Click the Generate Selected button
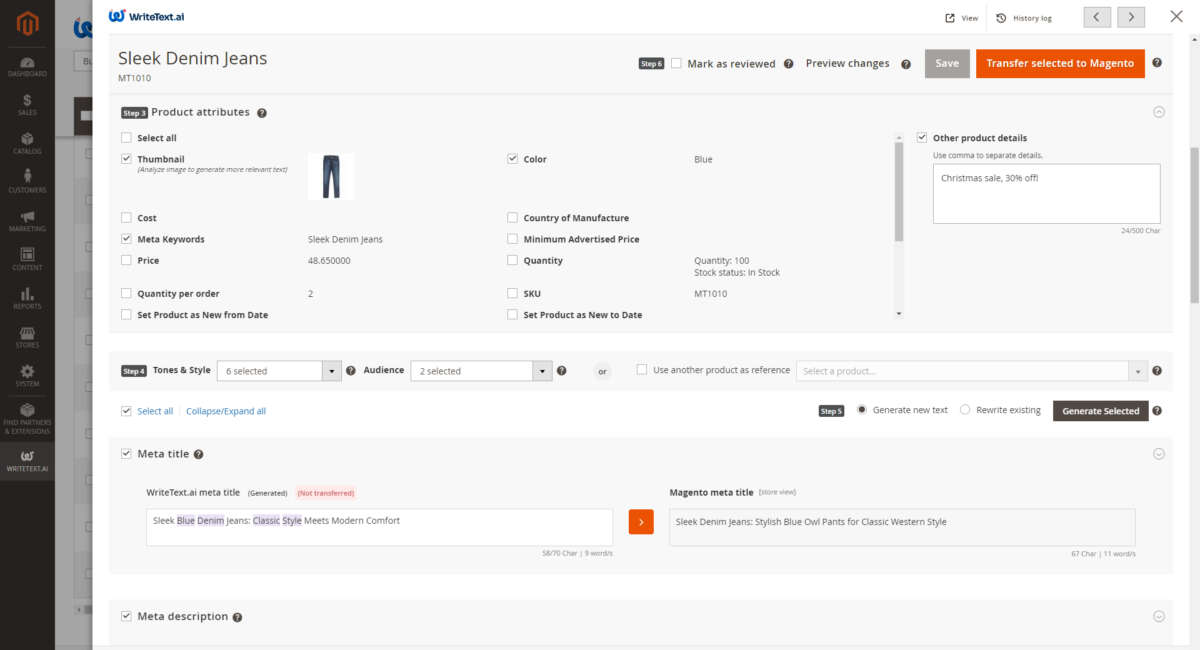 click(1100, 411)
